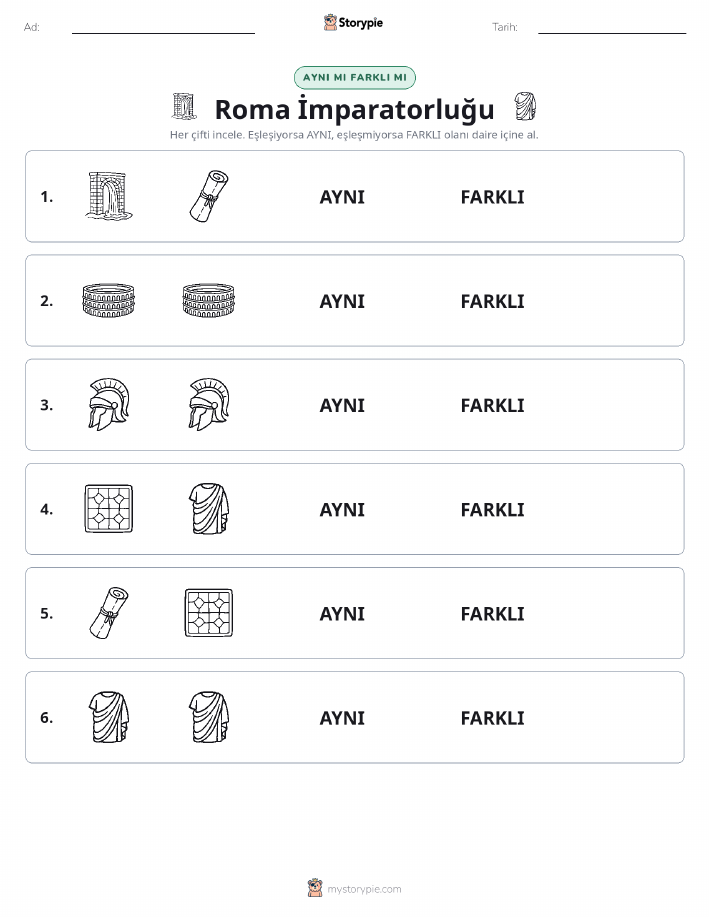This screenshot has width=709, height=917.
Task: Click the Tarih date input line
Action: [x=612, y=28]
